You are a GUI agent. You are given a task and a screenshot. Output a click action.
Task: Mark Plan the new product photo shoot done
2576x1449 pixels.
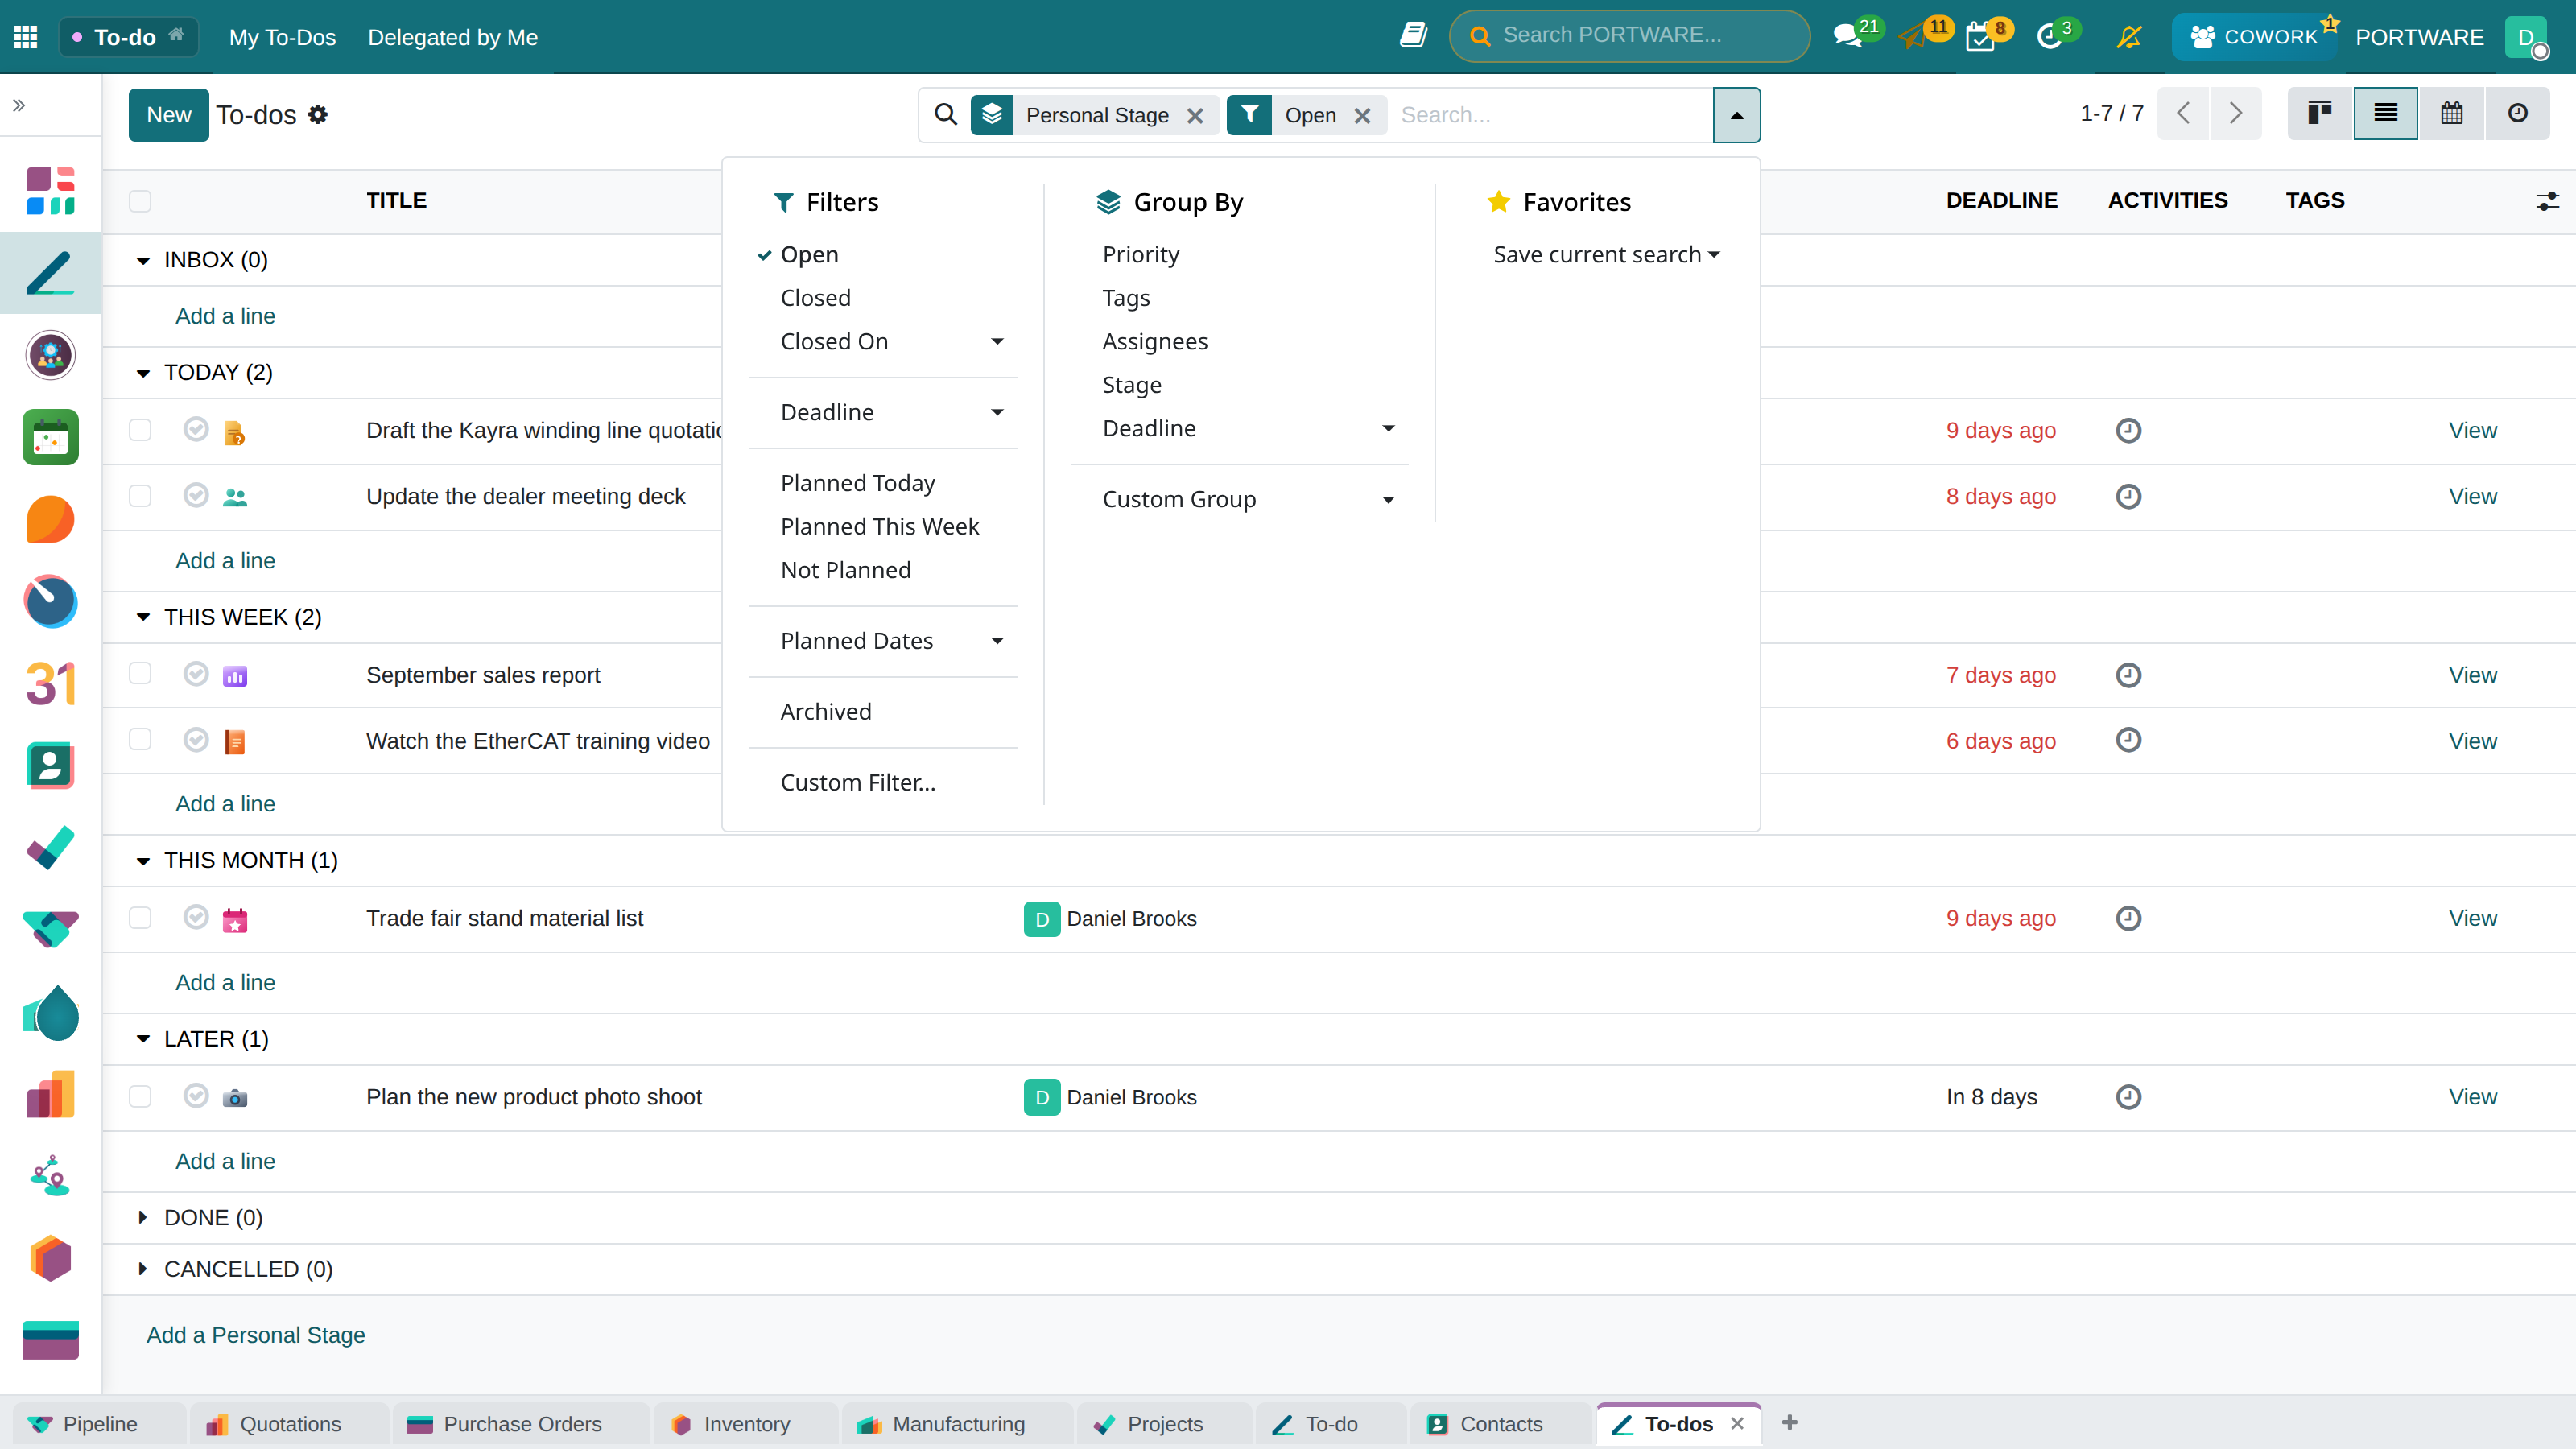click(x=196, y=1096)
